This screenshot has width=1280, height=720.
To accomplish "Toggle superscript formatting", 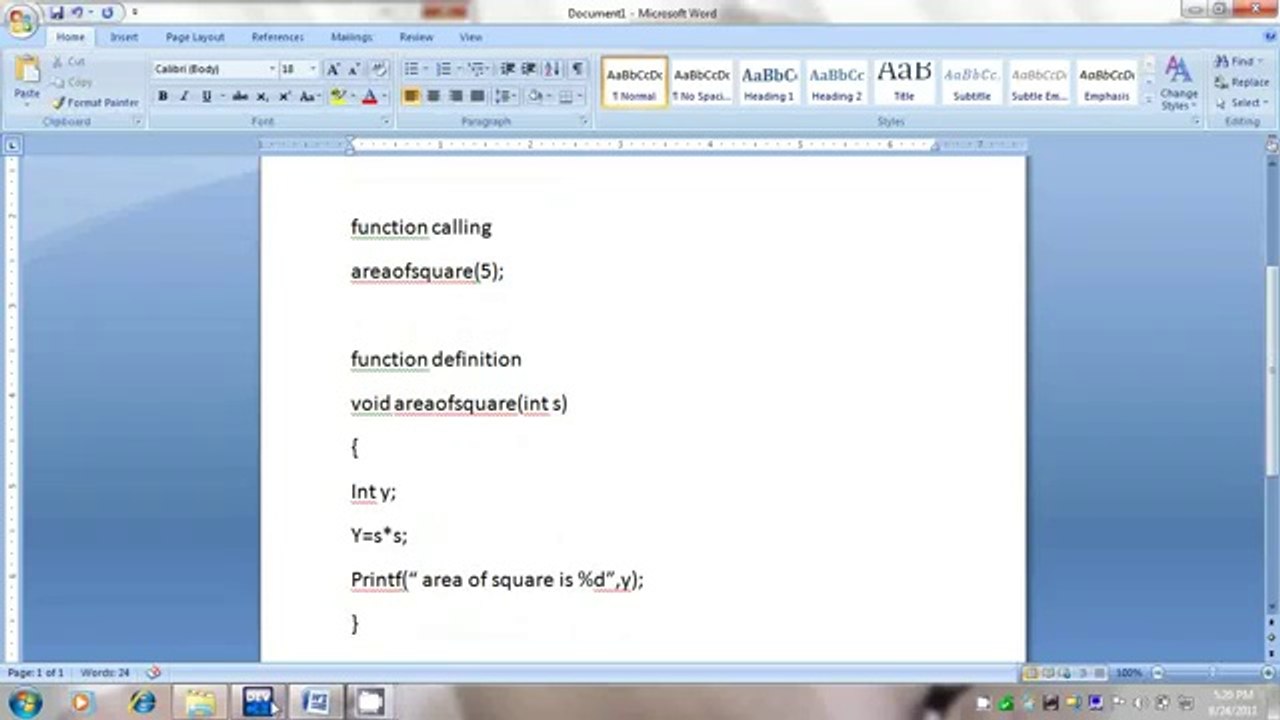I will tap(284, 96).
